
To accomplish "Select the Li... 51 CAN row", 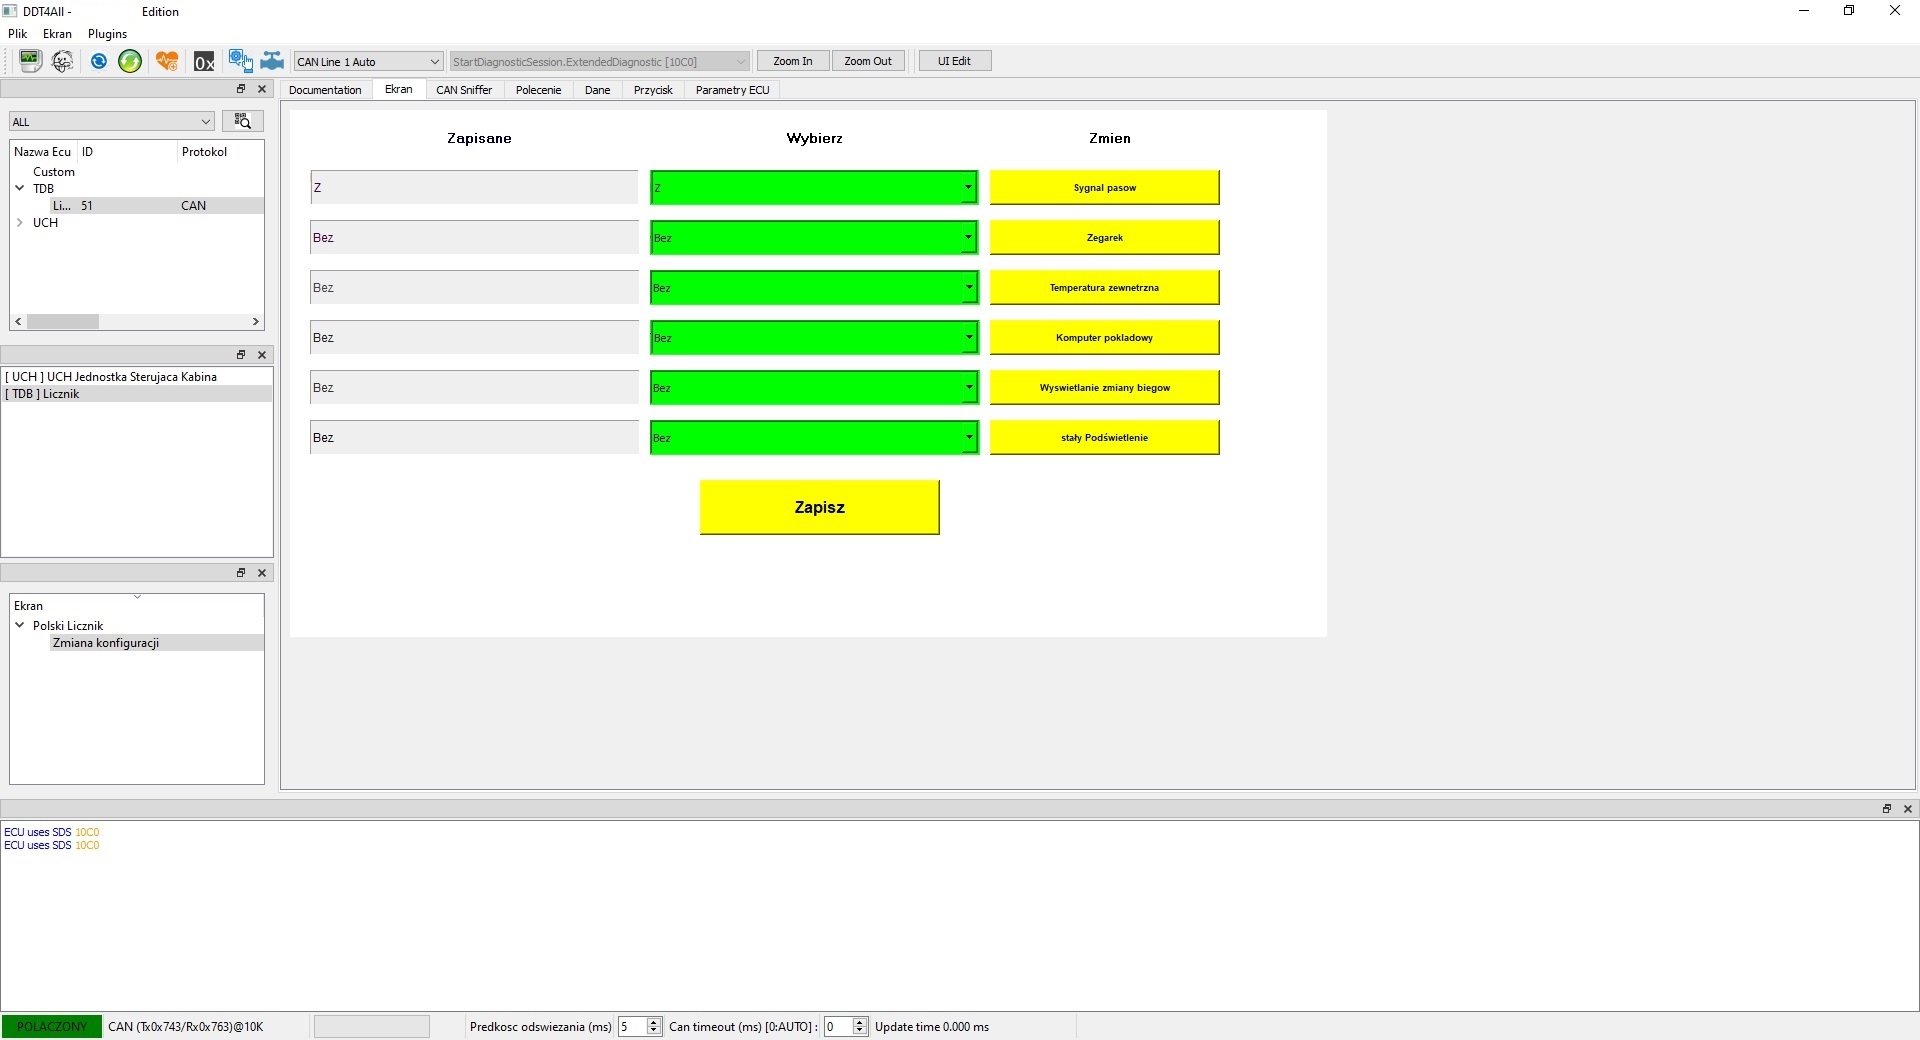I will [157, 206].
